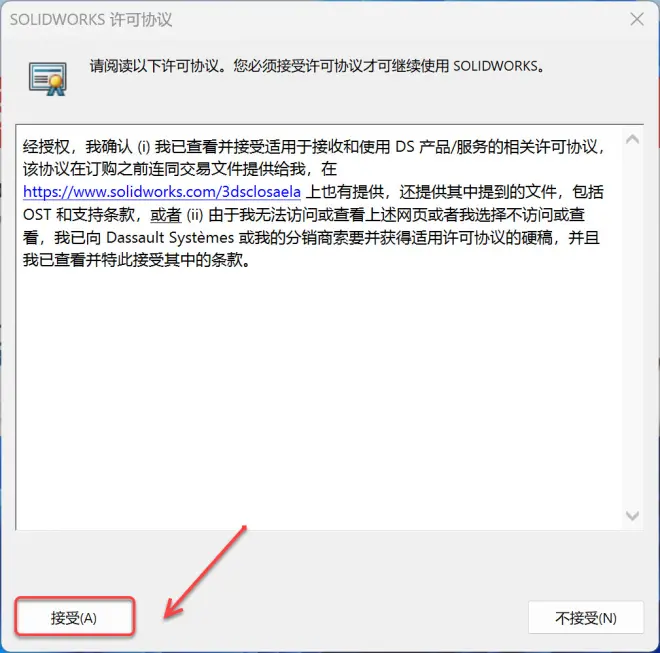Decline with the 不接受(N) button
Image resolution: width=660 pixels, height=653 pixels.
click(585, 618)
